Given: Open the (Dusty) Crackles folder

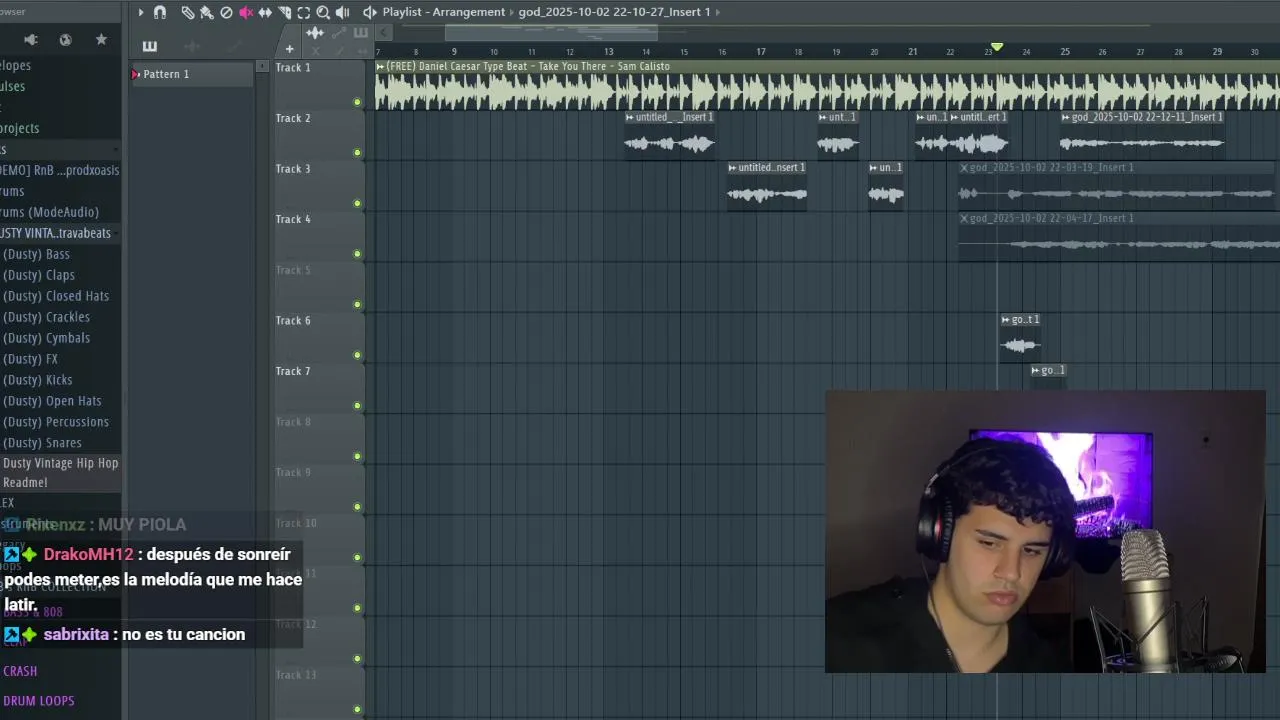Looking at the screenshot, I should coord(46,317).
